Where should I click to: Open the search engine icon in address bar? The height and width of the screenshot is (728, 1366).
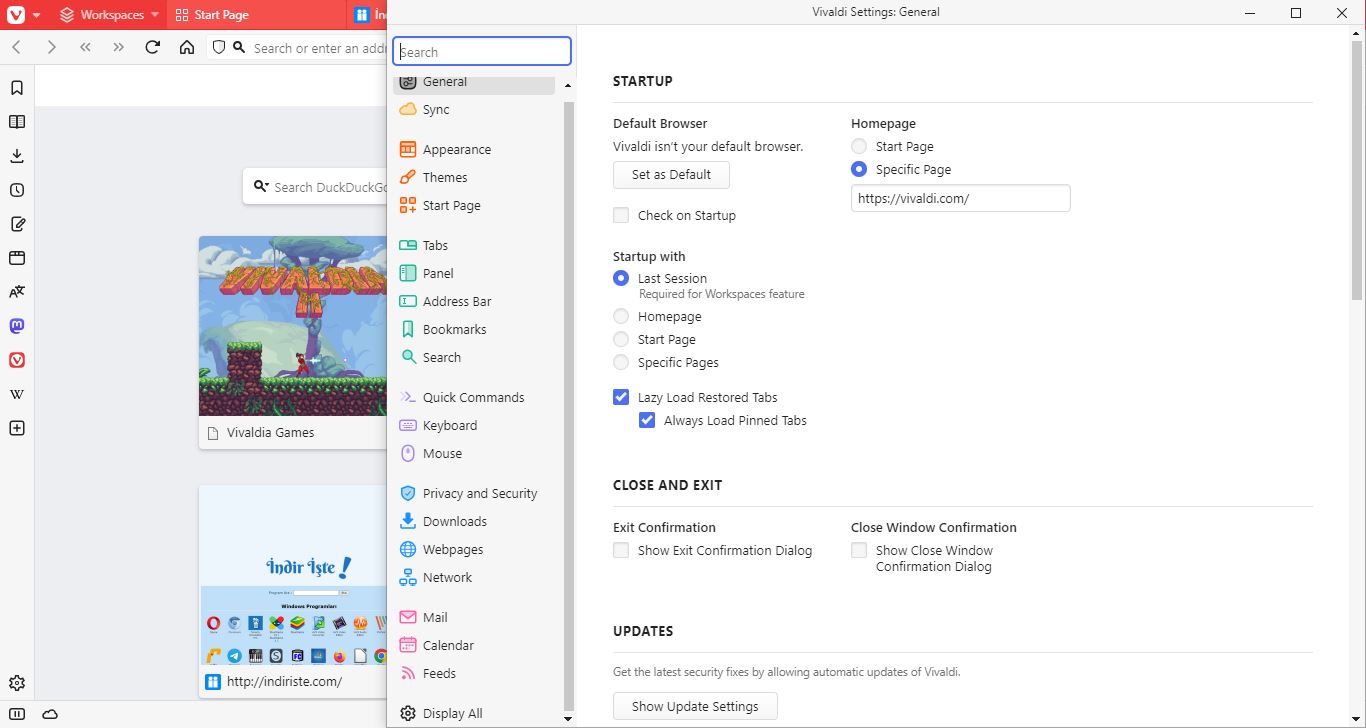(239, 47)
